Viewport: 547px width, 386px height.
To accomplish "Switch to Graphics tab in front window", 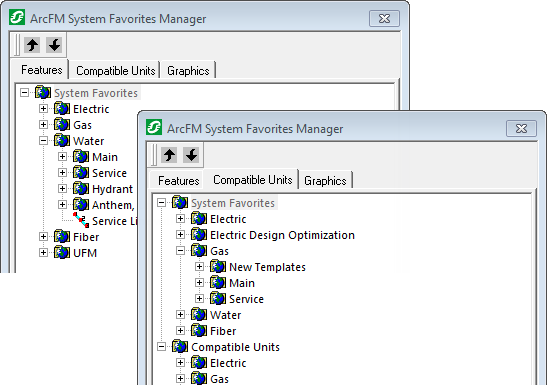I will pyautogui.click(x=325, y=180).
